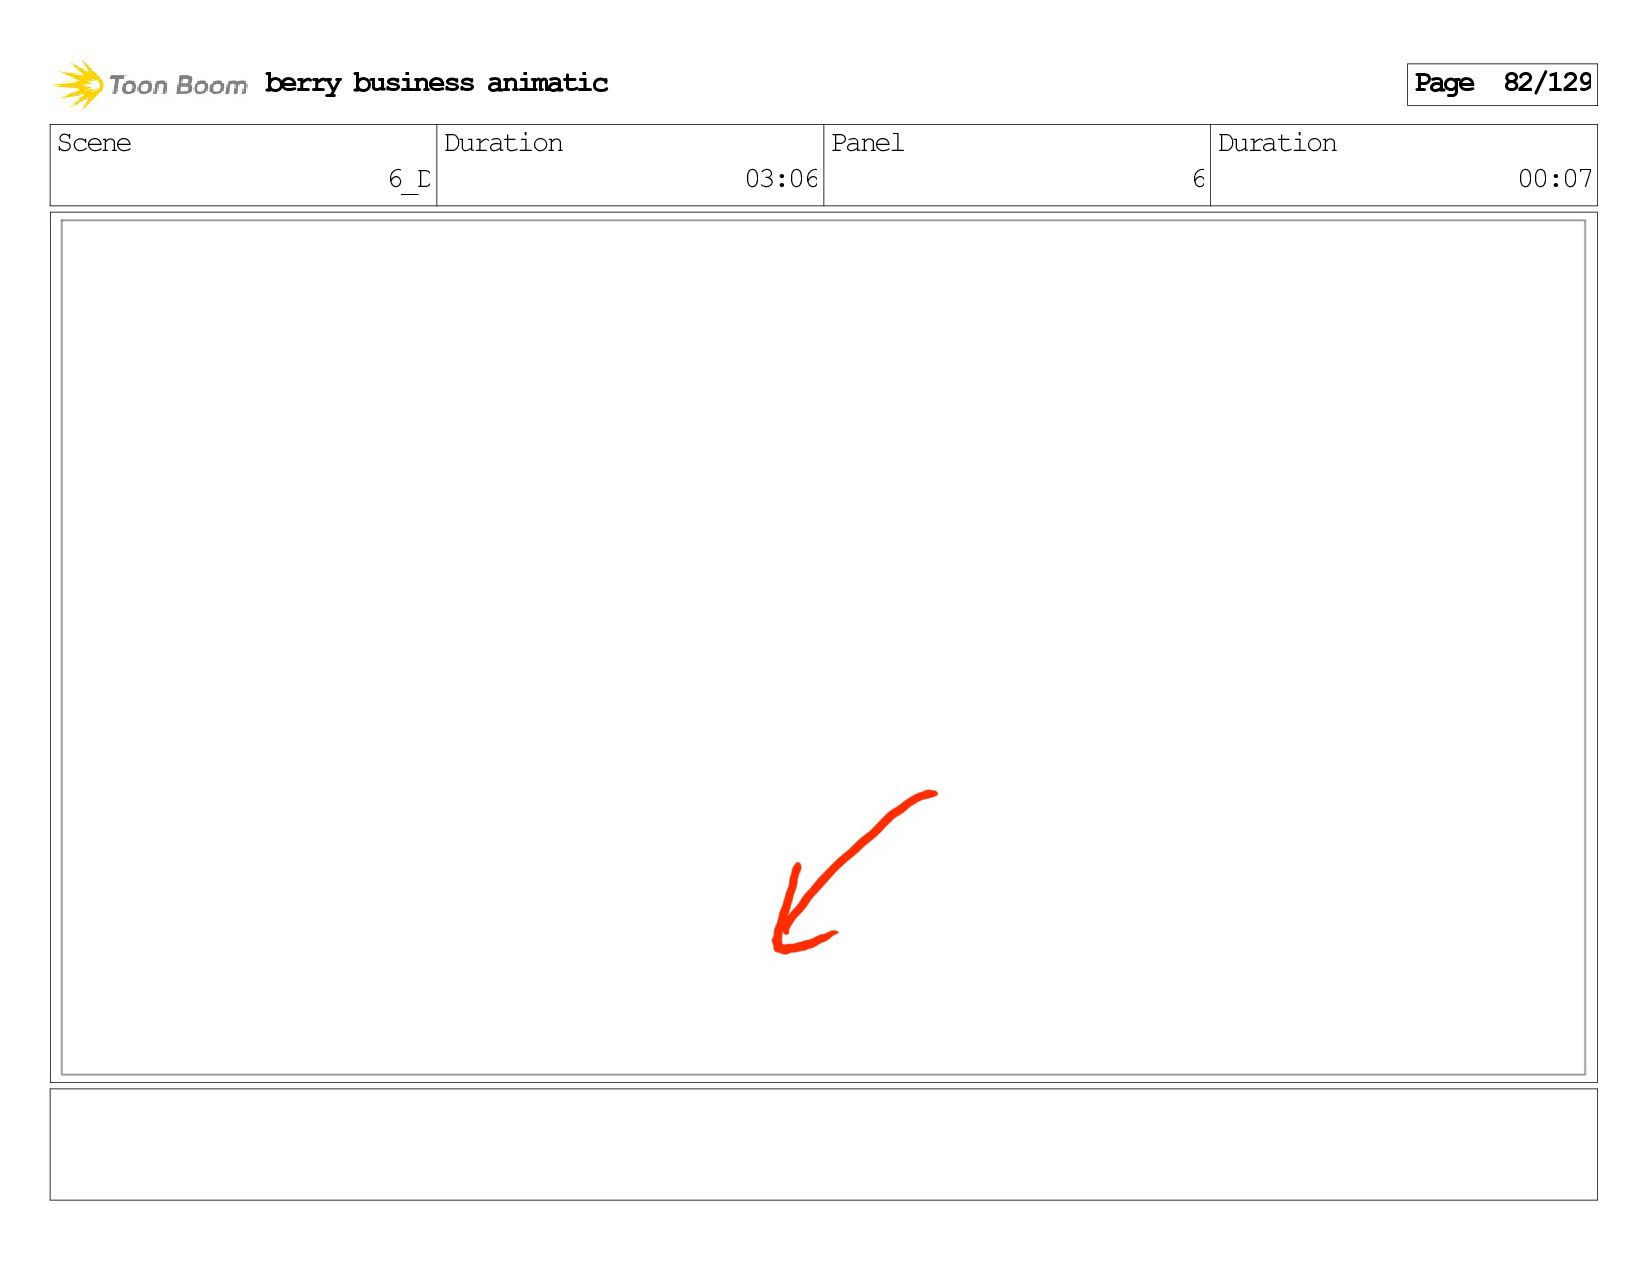
Task: Click the Panel number 6 cell
Action: pyautogui.click(x=1017, y=165)
